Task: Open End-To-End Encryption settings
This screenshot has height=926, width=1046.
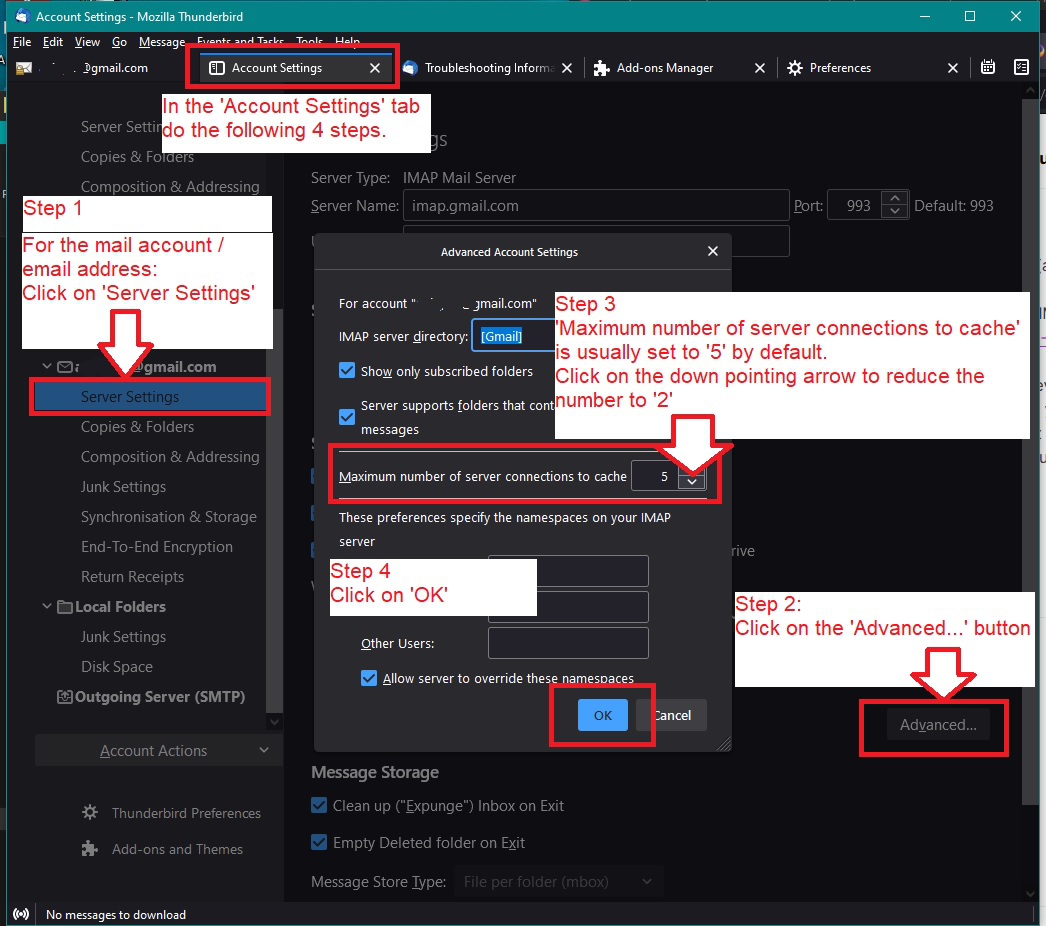Action: pyautogui.click(x=157, y=547)
